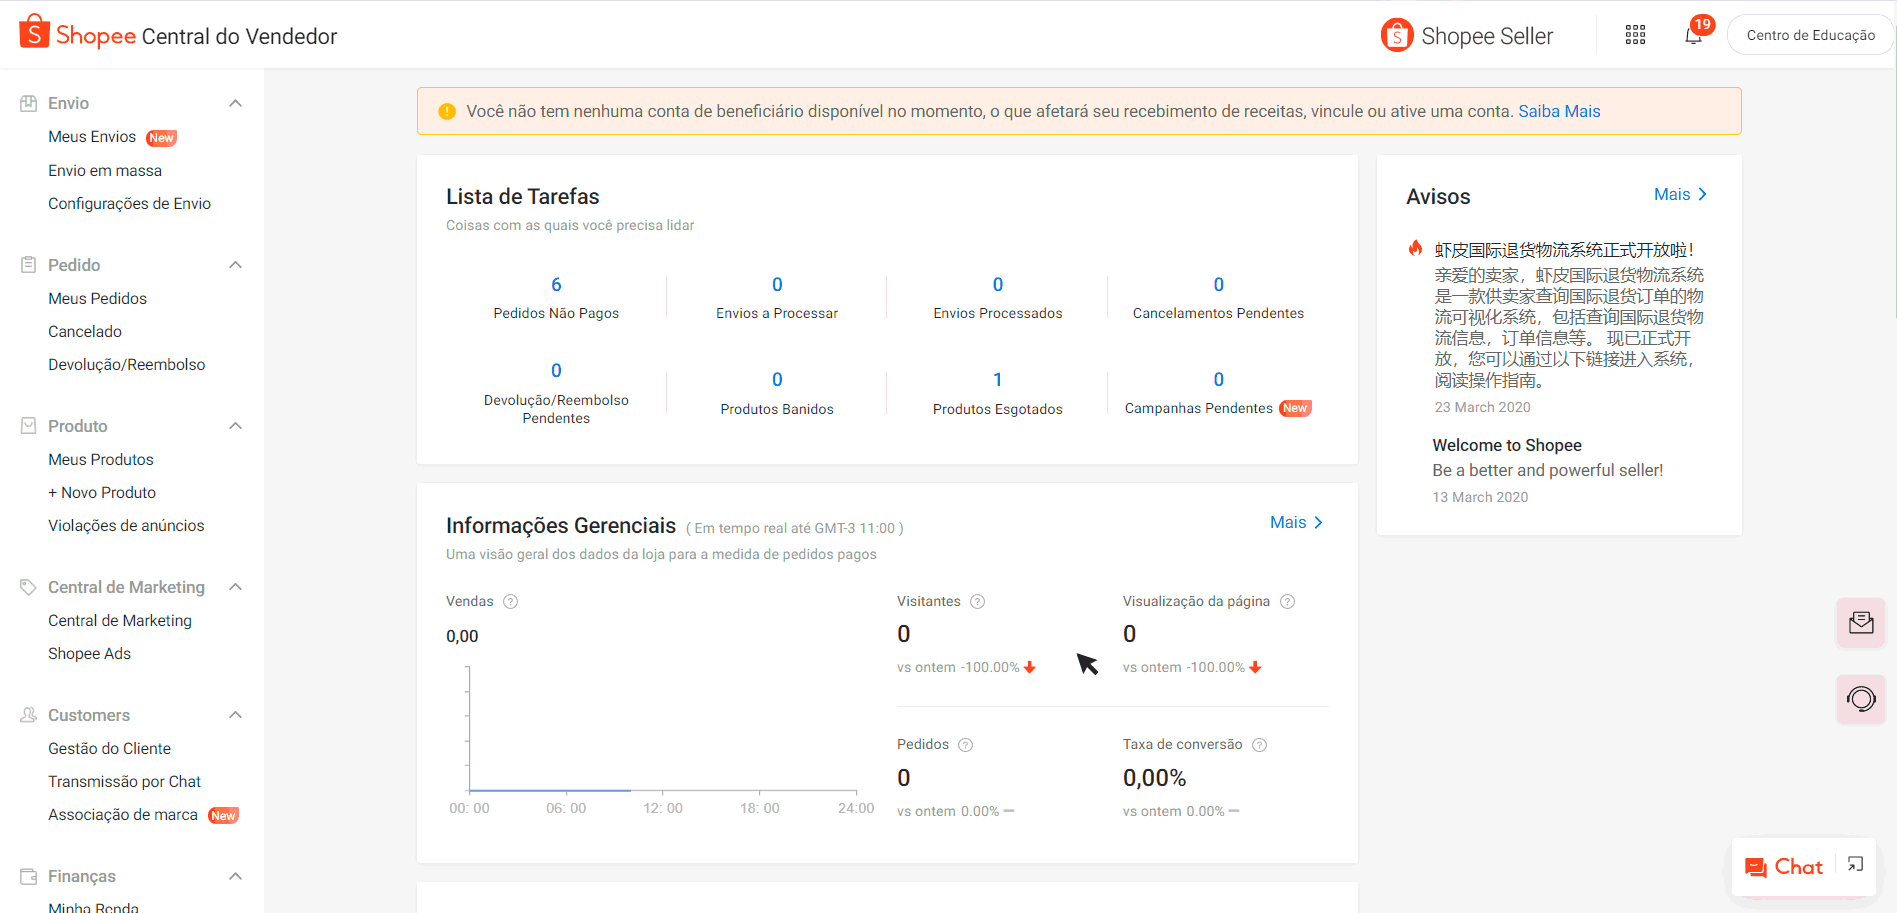Click the Customers icon in sidebar
The height and width of the screenshot is (913, 1897).
click(x=26, y=714)
